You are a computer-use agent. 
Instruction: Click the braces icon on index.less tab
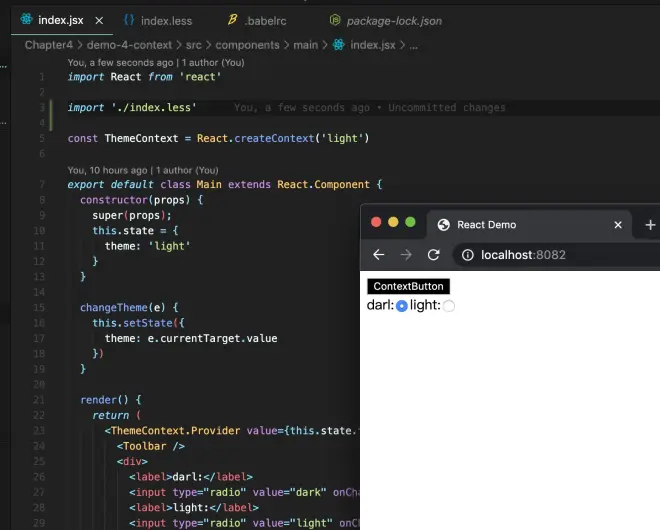[129, 20]
